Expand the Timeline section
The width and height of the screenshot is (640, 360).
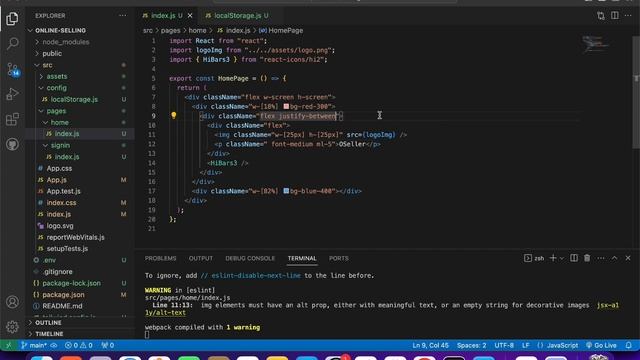pos(49,334)
